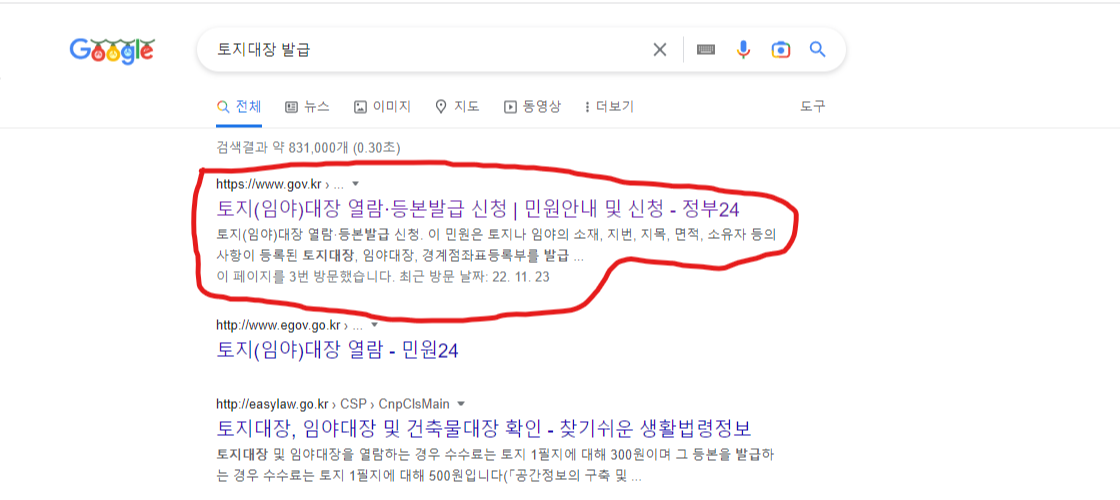This screenshot has width=1120, height=500.
Task: Open the on-screen keyboard input tool
Action: 706,49
